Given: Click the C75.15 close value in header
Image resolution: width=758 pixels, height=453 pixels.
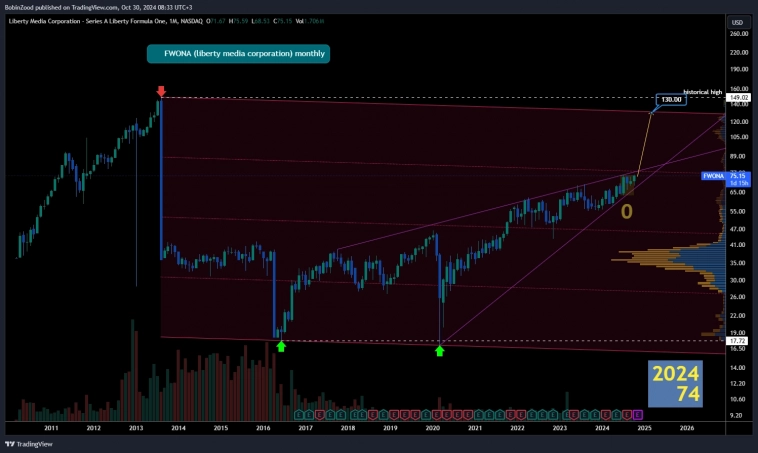Looking at the screenshot, I should pos(283,21).
